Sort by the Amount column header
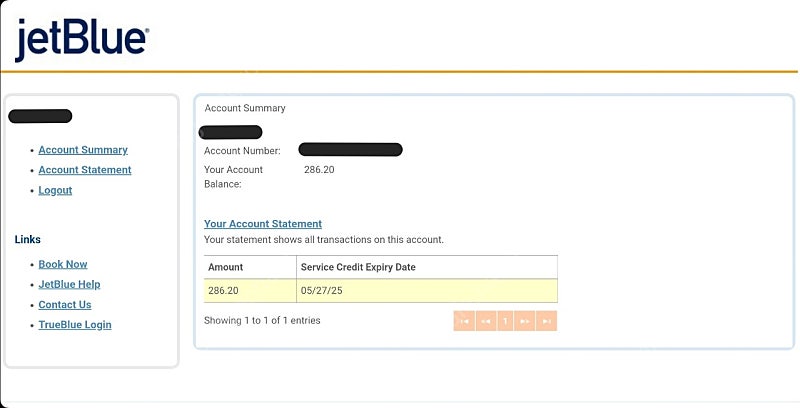 (x=250, y=267)
